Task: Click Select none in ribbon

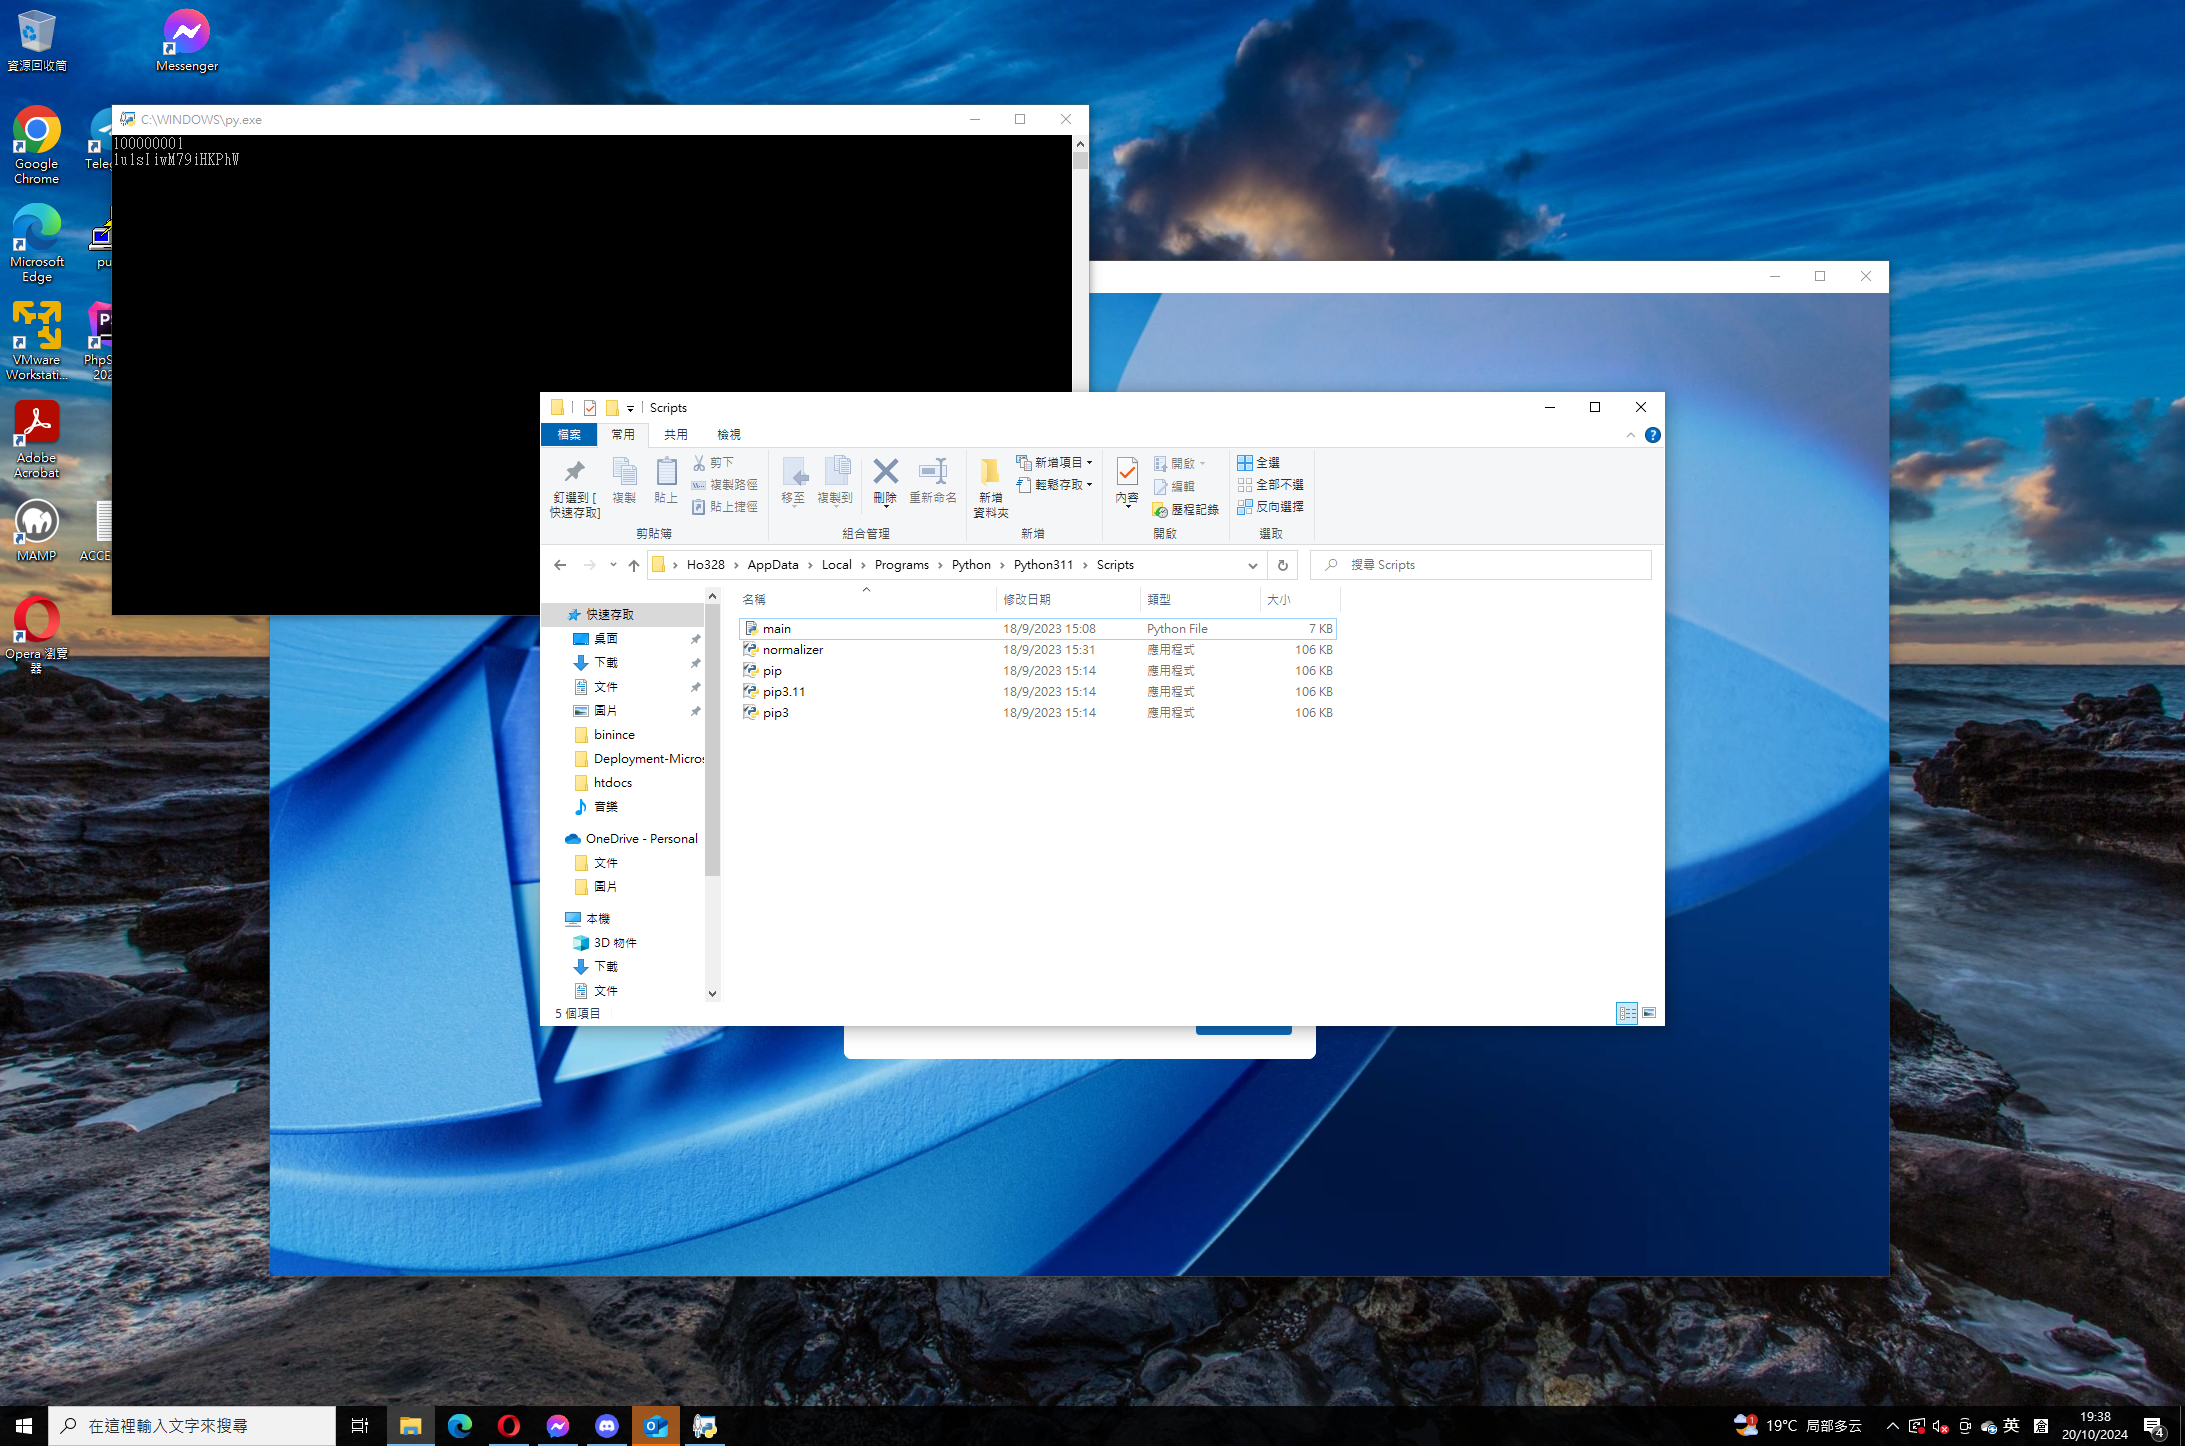Action: pos(1270,485)
